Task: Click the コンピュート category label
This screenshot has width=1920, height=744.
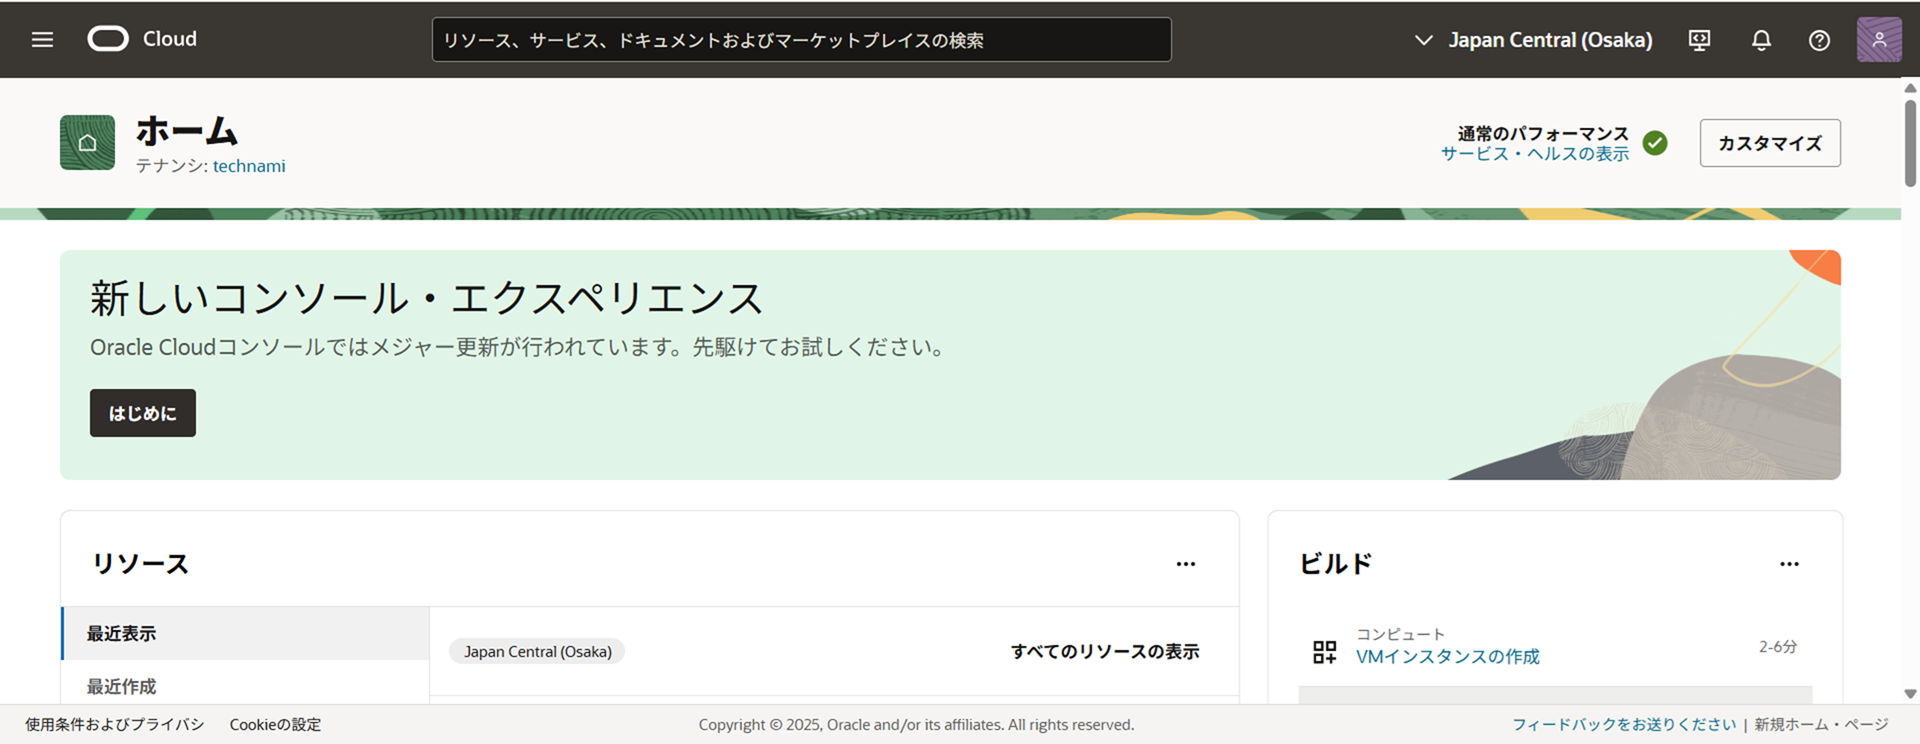Action: tap(1400, 634)
